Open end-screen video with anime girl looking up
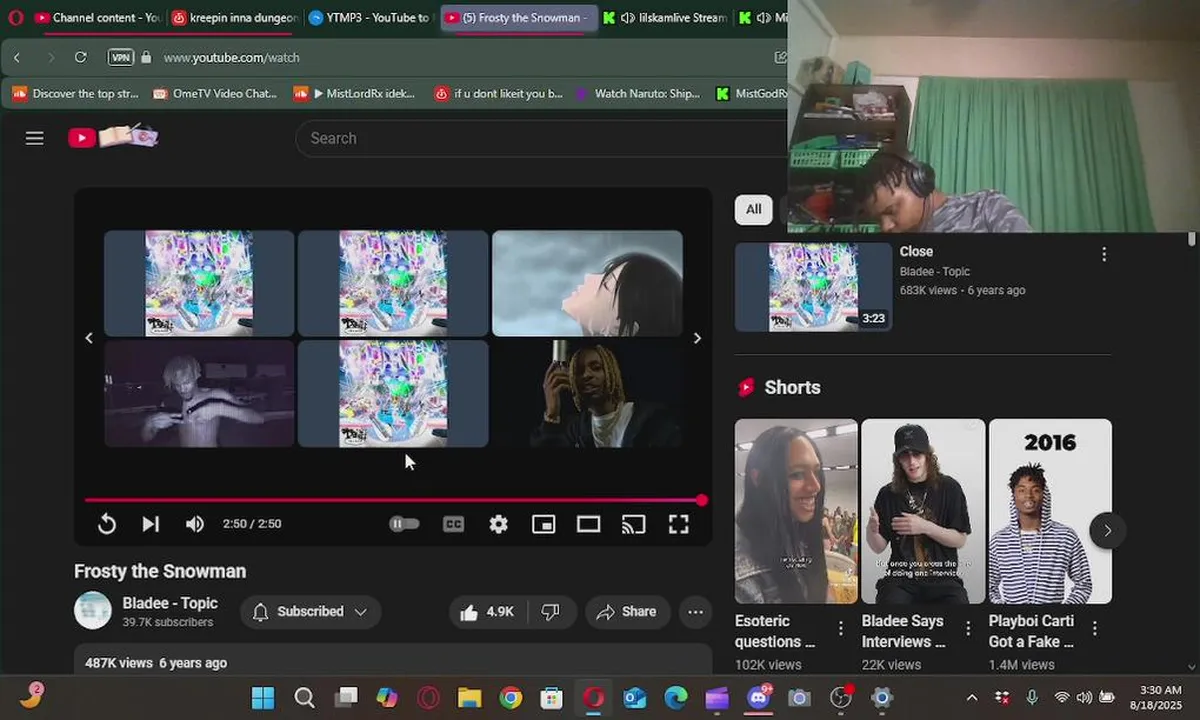Screen dimensions: 1200x720 [587, 283]
